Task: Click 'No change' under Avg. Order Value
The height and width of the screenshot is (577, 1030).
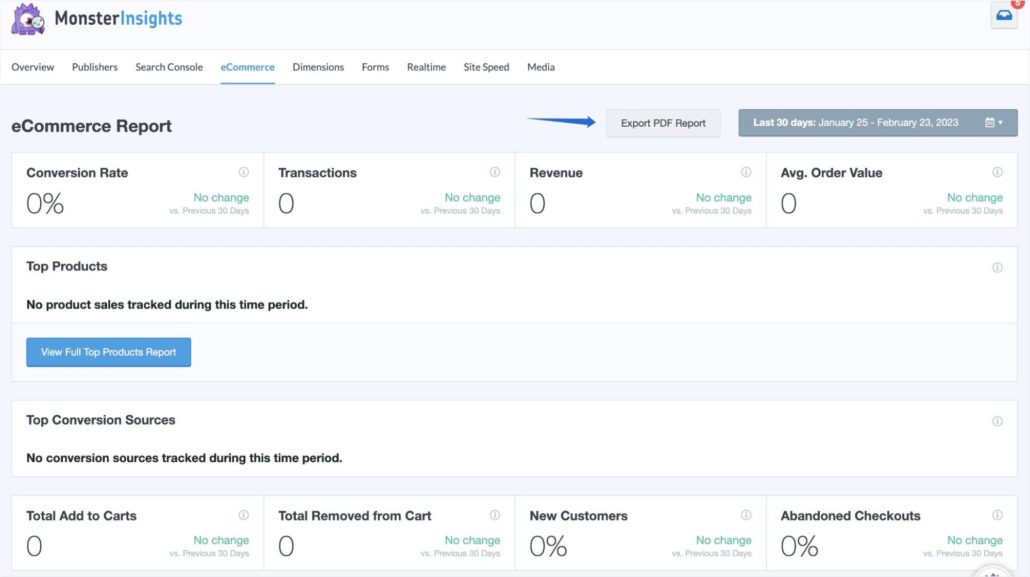Action: pos(975,197)
